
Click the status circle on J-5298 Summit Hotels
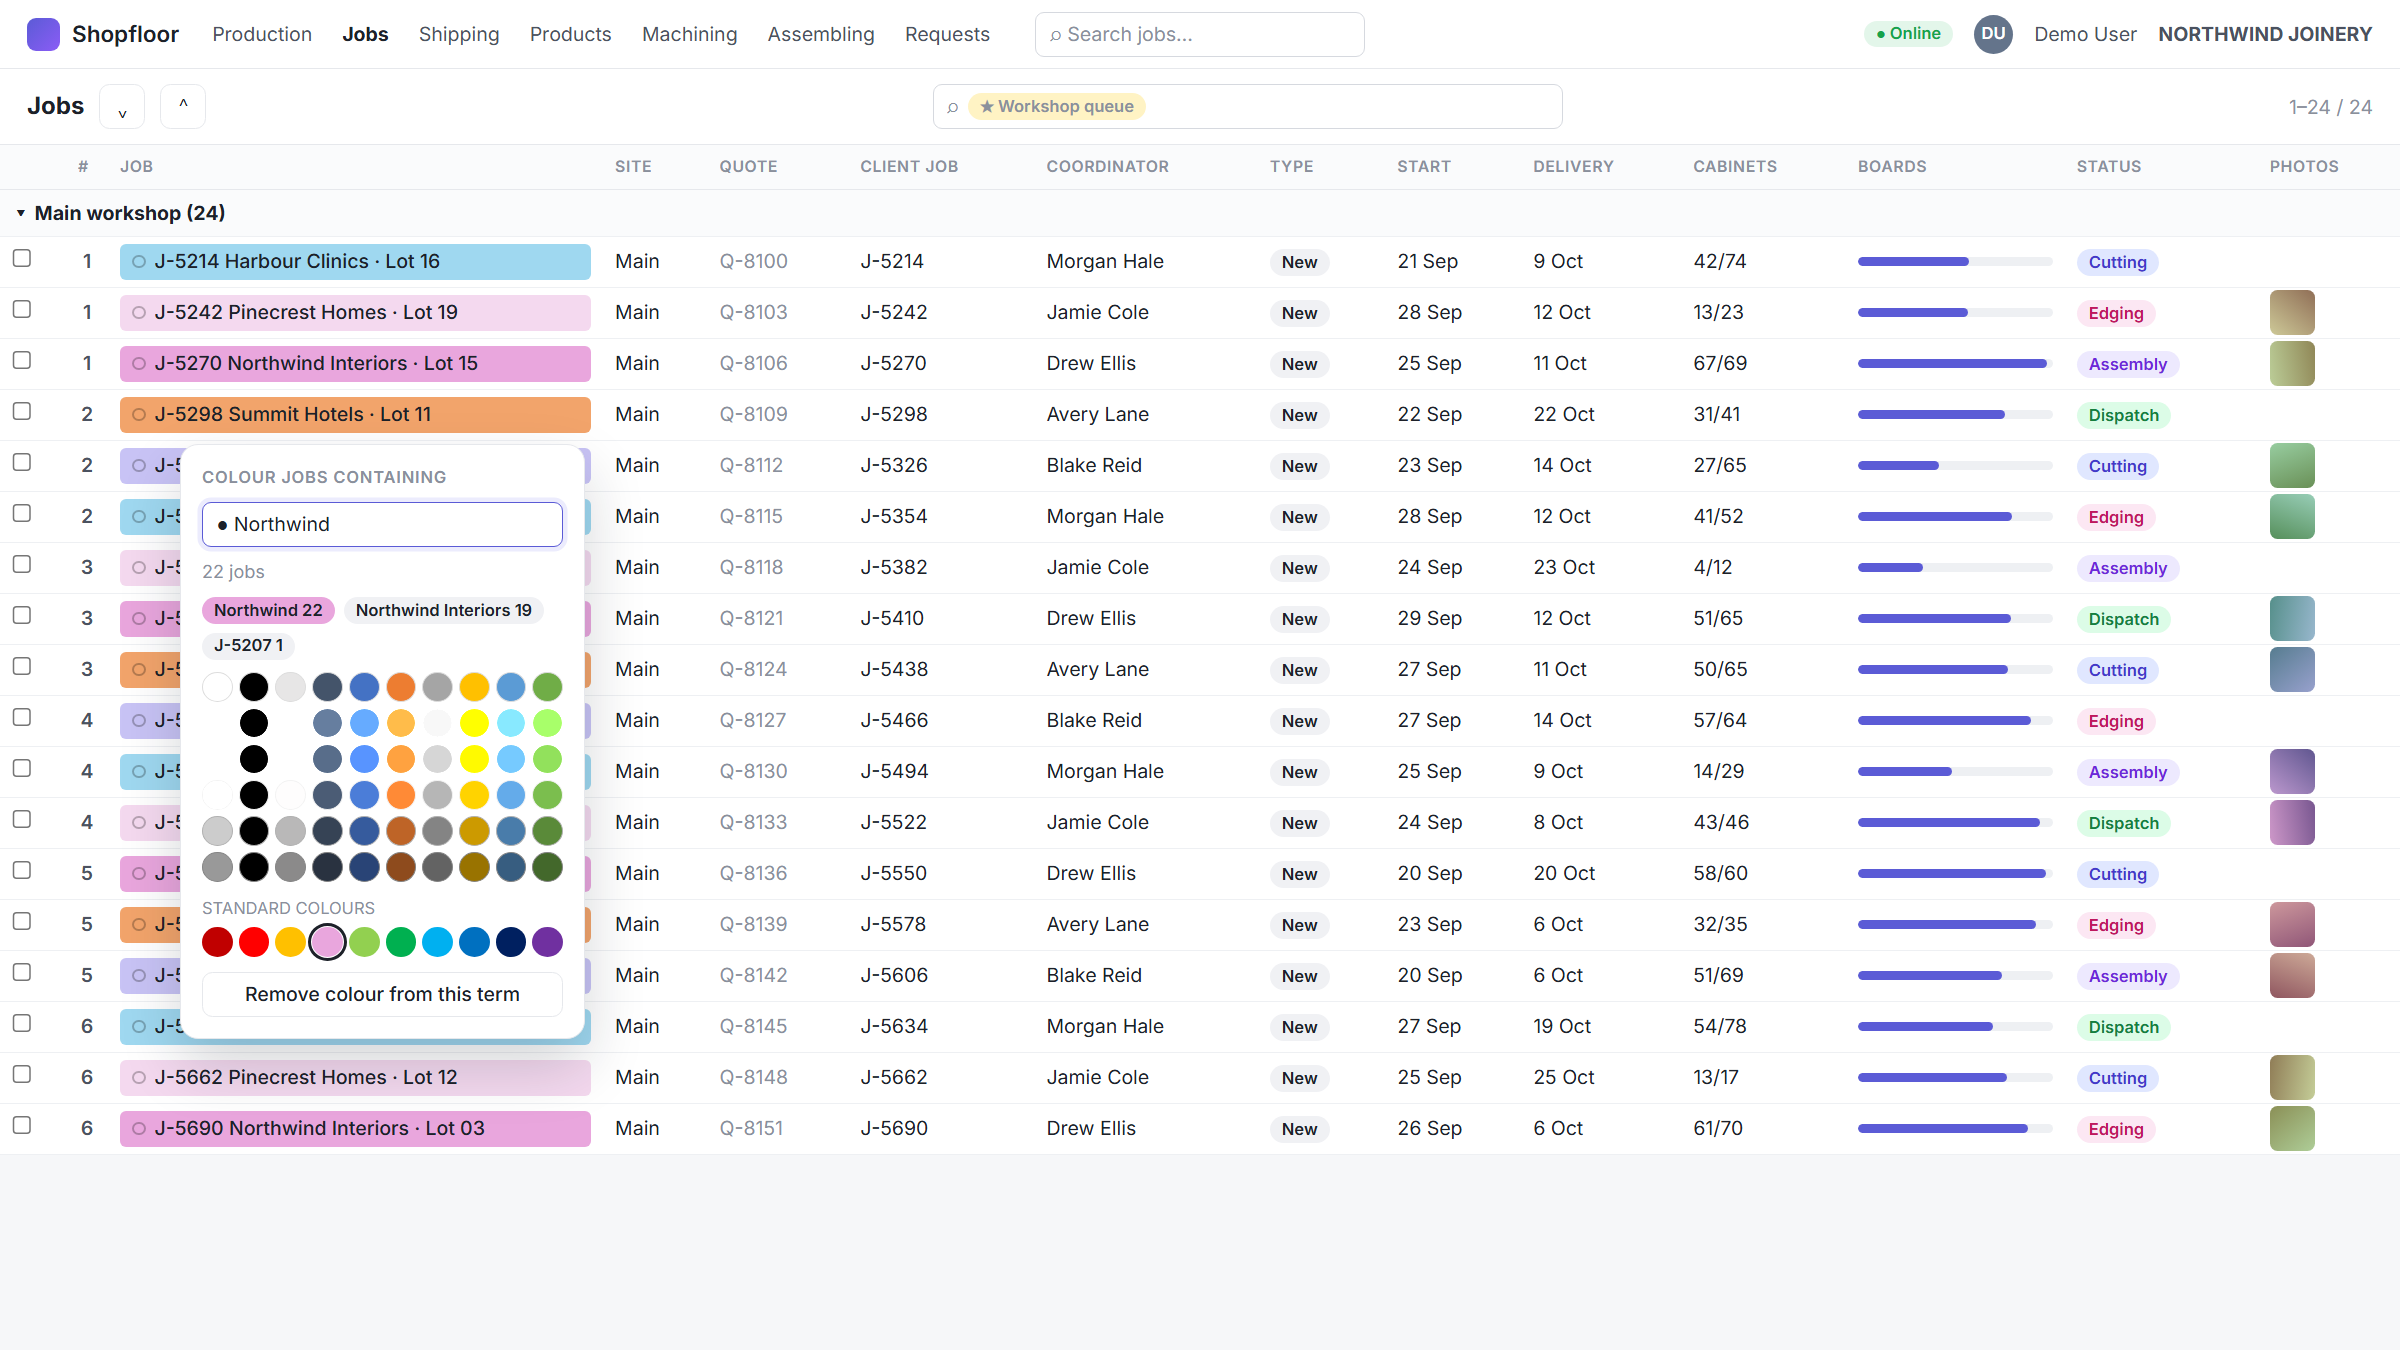coord(139,415)
